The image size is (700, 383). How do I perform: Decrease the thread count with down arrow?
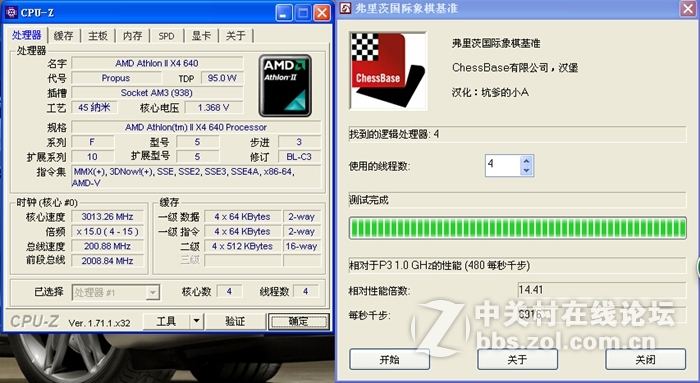[527, 170]
